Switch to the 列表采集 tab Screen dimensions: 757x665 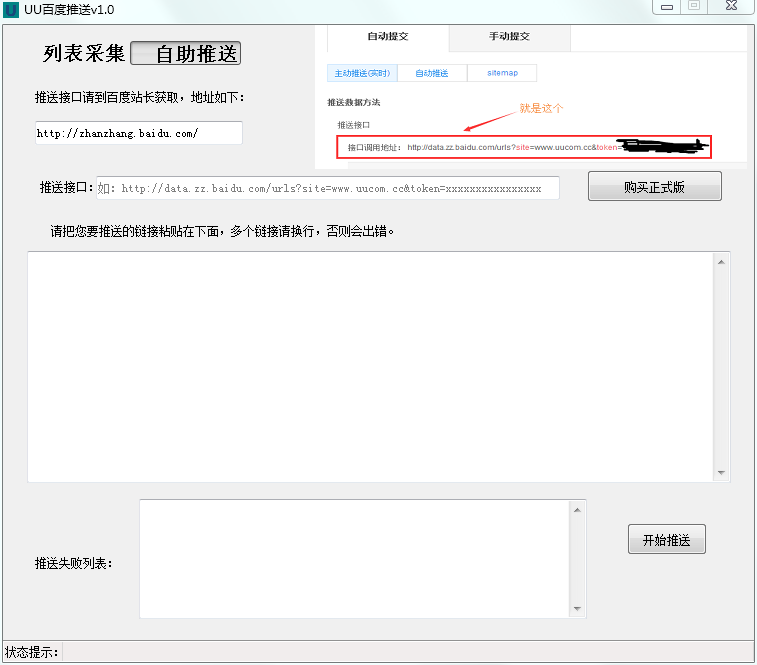[x=84, y=53]
